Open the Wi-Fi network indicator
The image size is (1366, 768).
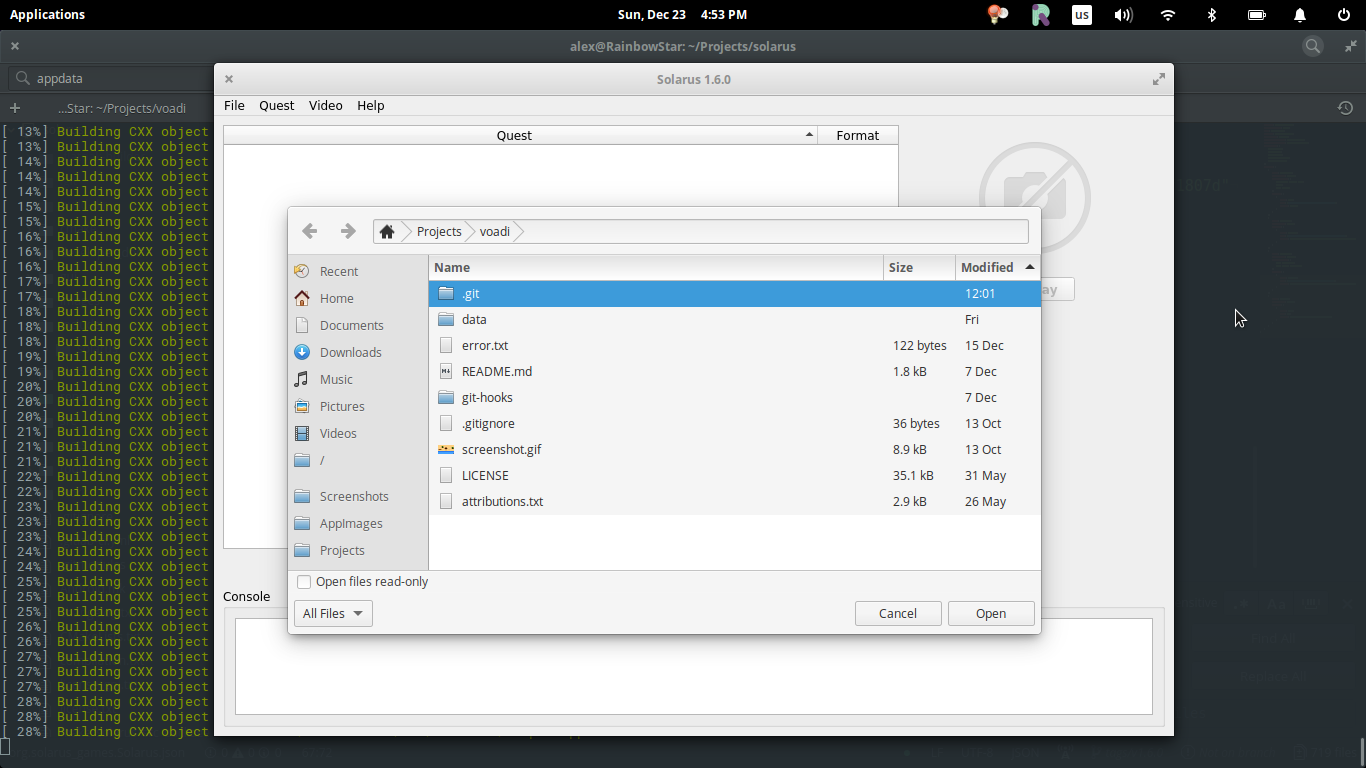[x=1168, y=15]
